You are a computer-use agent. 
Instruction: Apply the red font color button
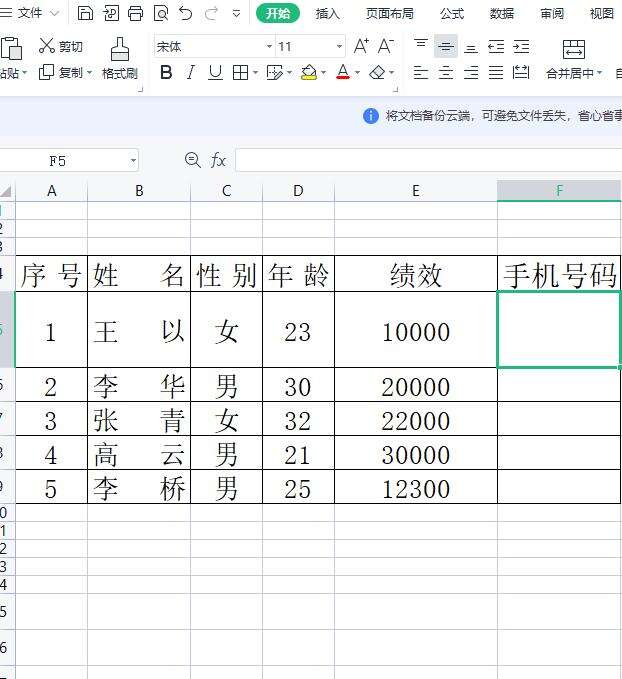pyautogui.click(x=343, y=72)
